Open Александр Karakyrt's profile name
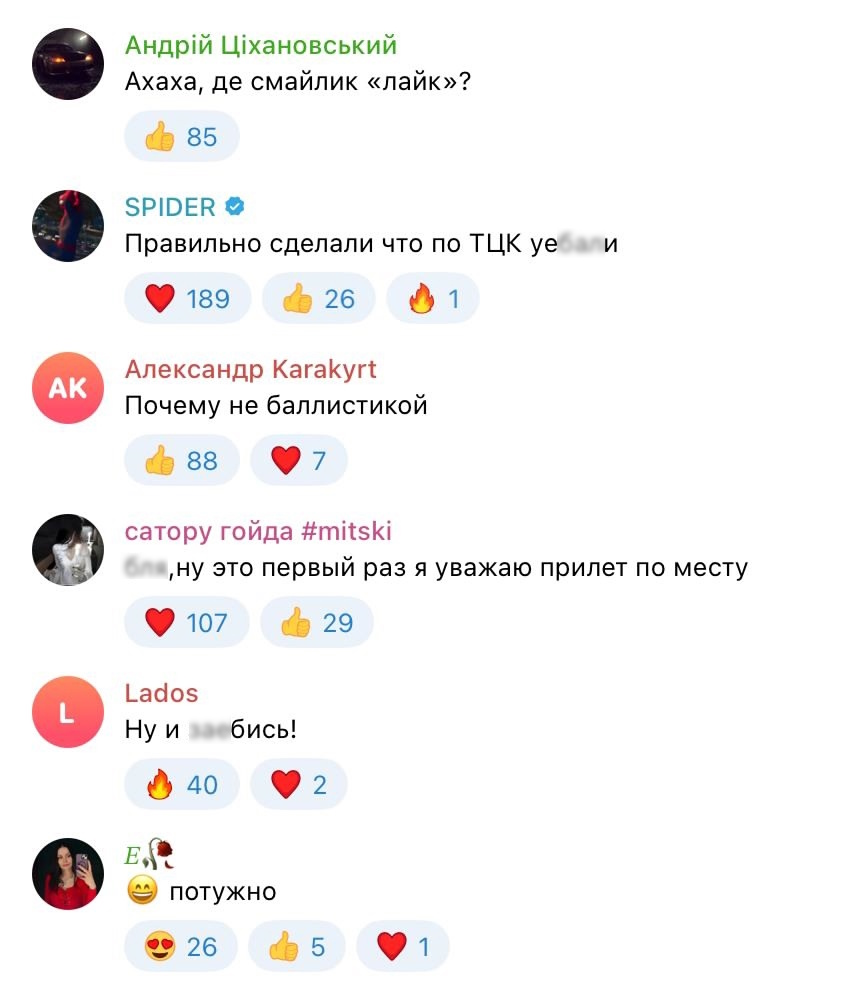852x986 pixels. click(x=250, y=370)
